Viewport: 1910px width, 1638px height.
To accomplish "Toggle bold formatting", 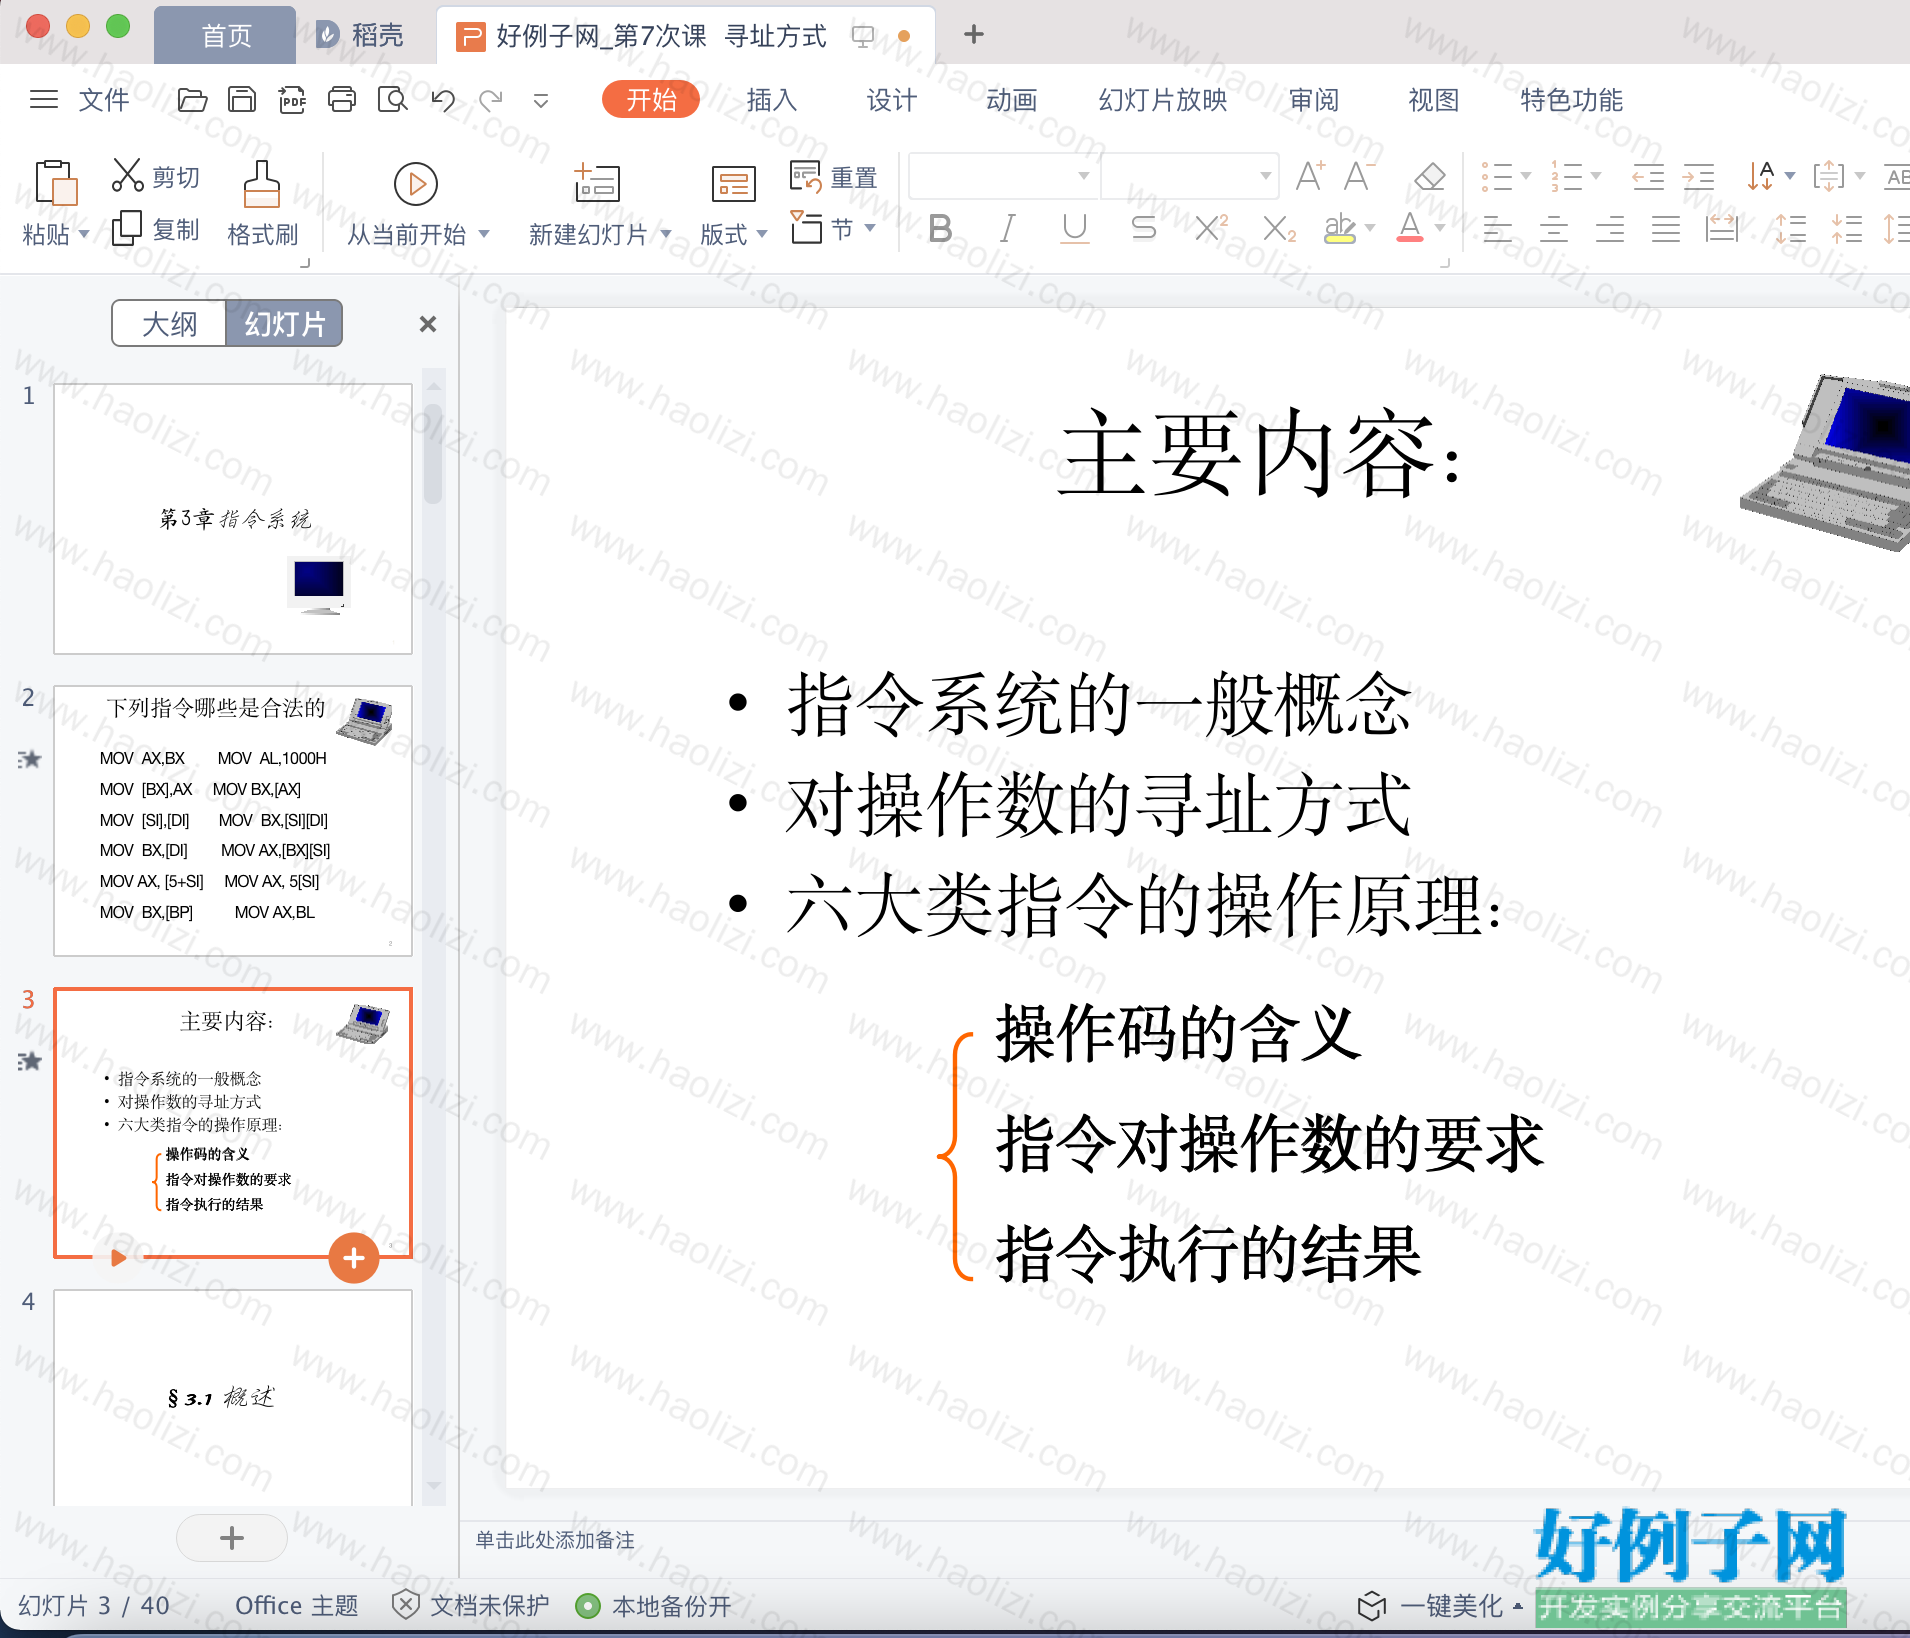I will [x=940, y=229].
